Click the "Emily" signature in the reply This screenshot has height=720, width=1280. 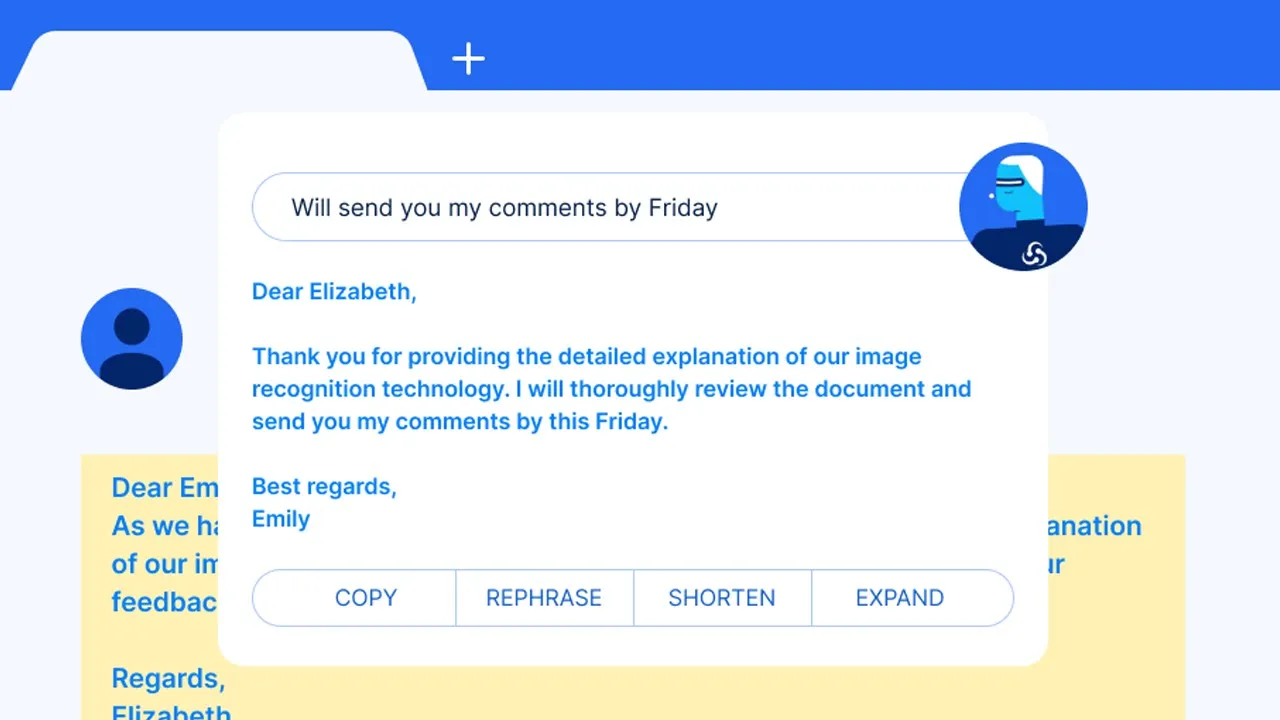pyautogui.click(x=281, y=519)
